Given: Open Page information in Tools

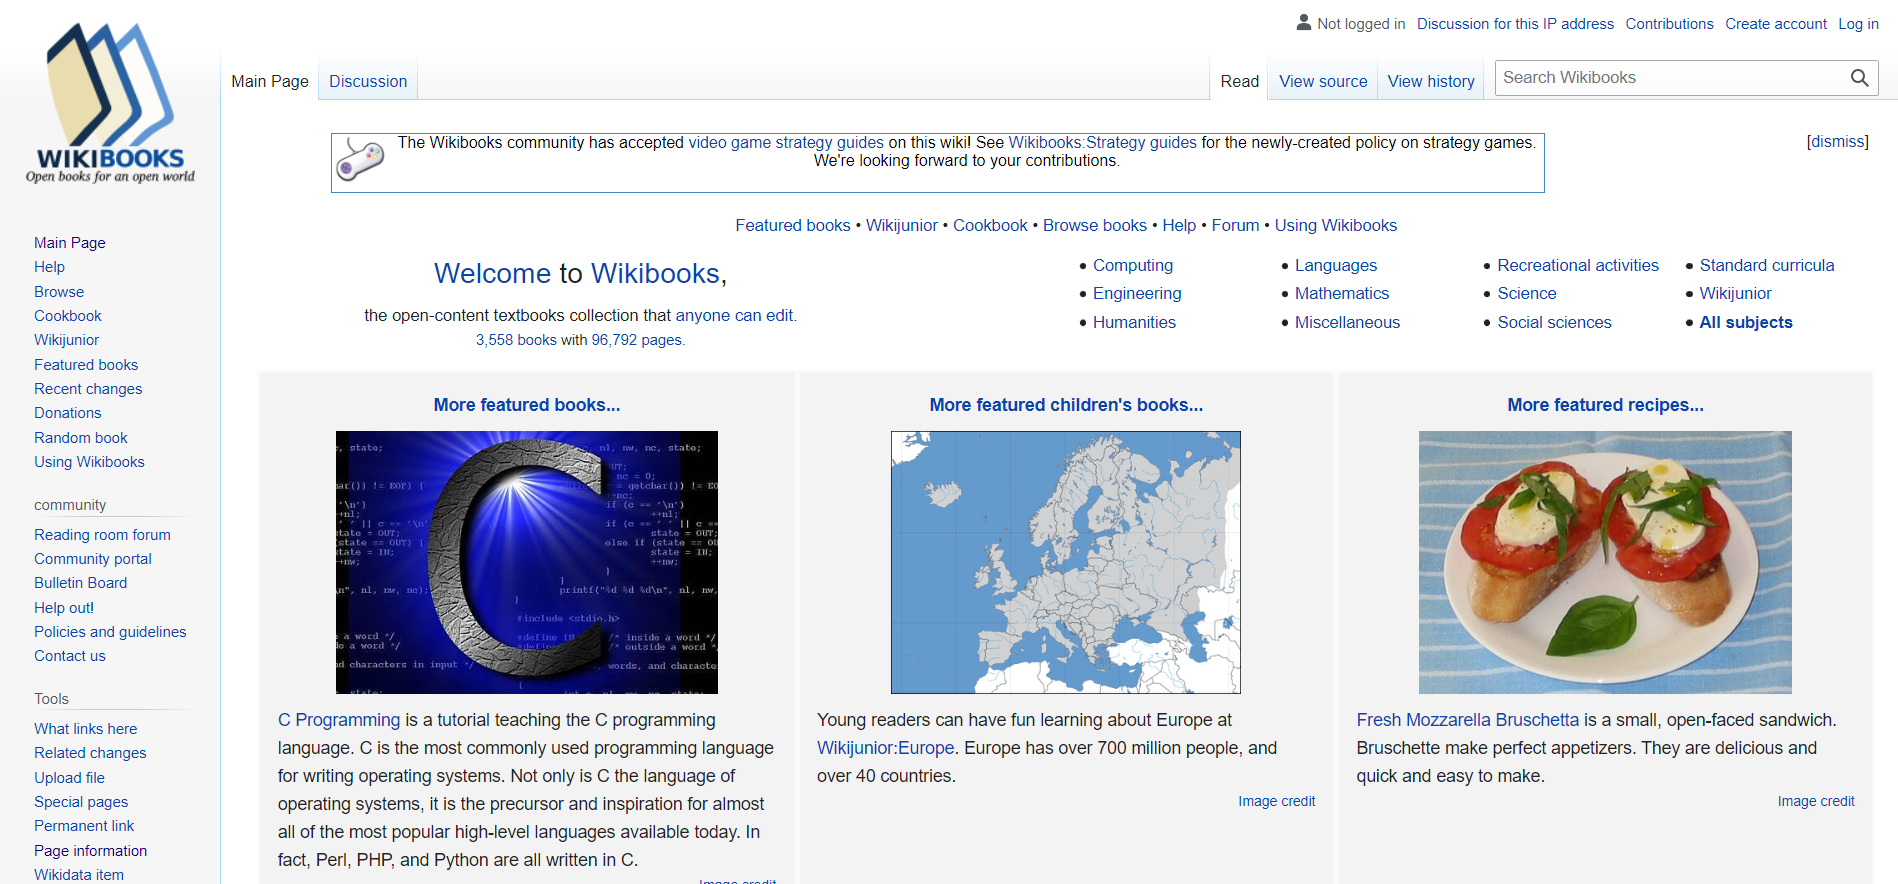Looking at the screenshot, I should pos(91,851).
